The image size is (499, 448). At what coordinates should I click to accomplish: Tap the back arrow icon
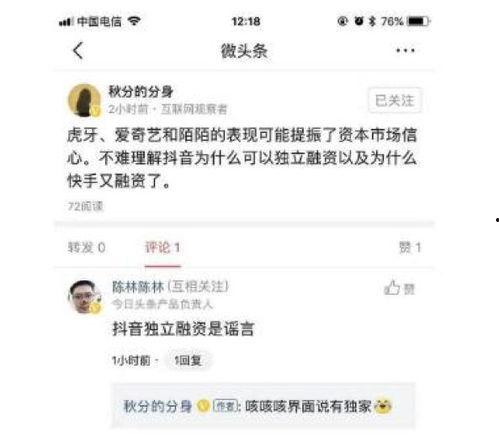(78, 51)
